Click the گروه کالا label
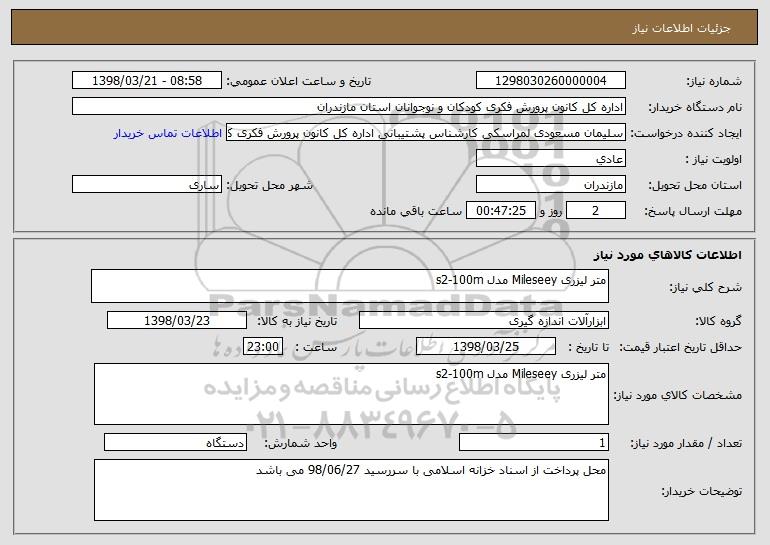 718,321
